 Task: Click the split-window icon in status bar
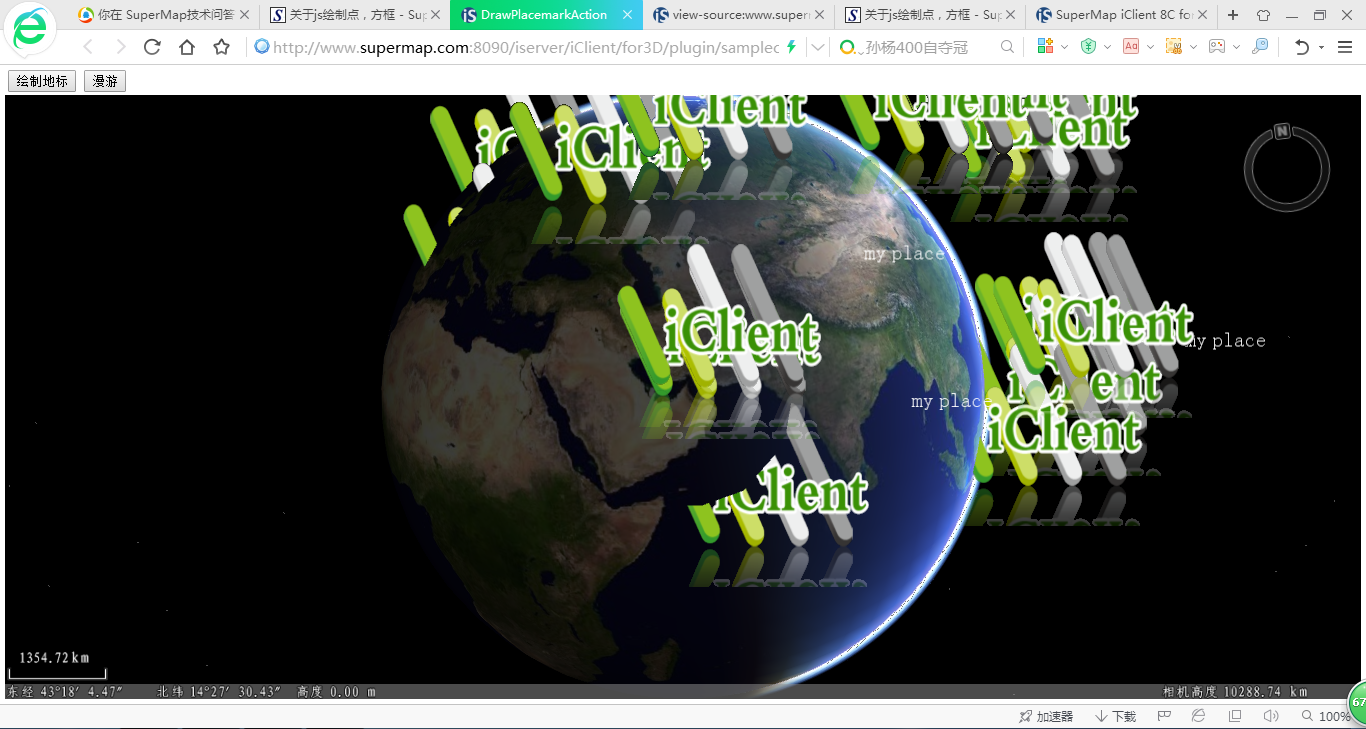(x=1235, y=716)
